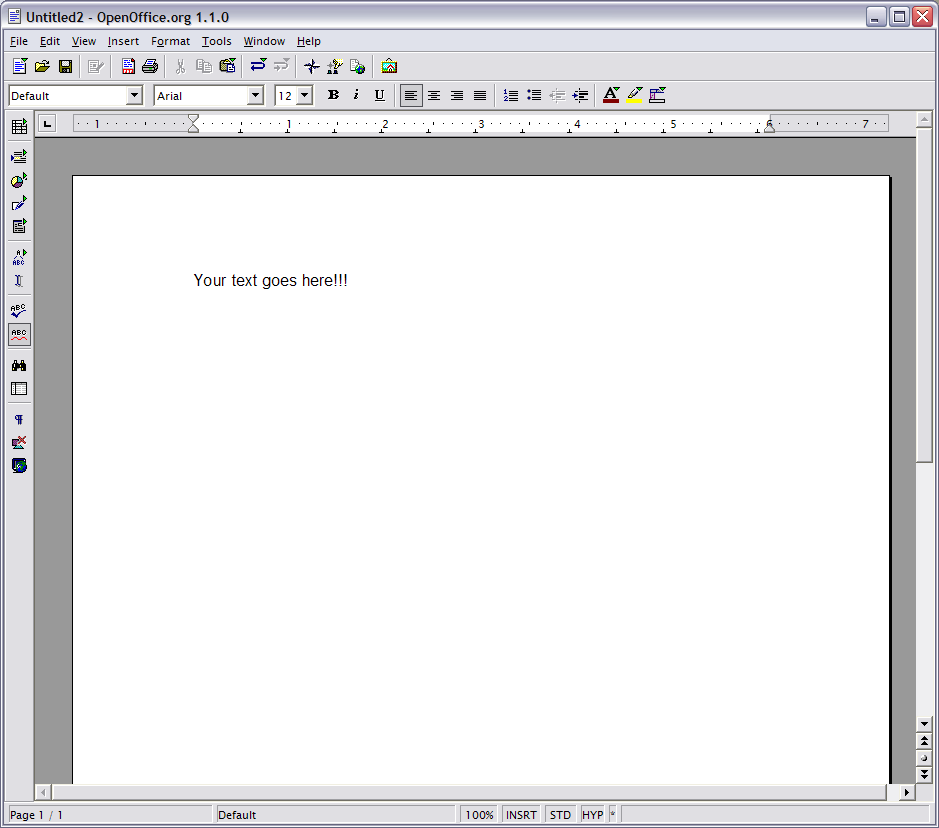Increase the paragraph indent

(580, 95)
